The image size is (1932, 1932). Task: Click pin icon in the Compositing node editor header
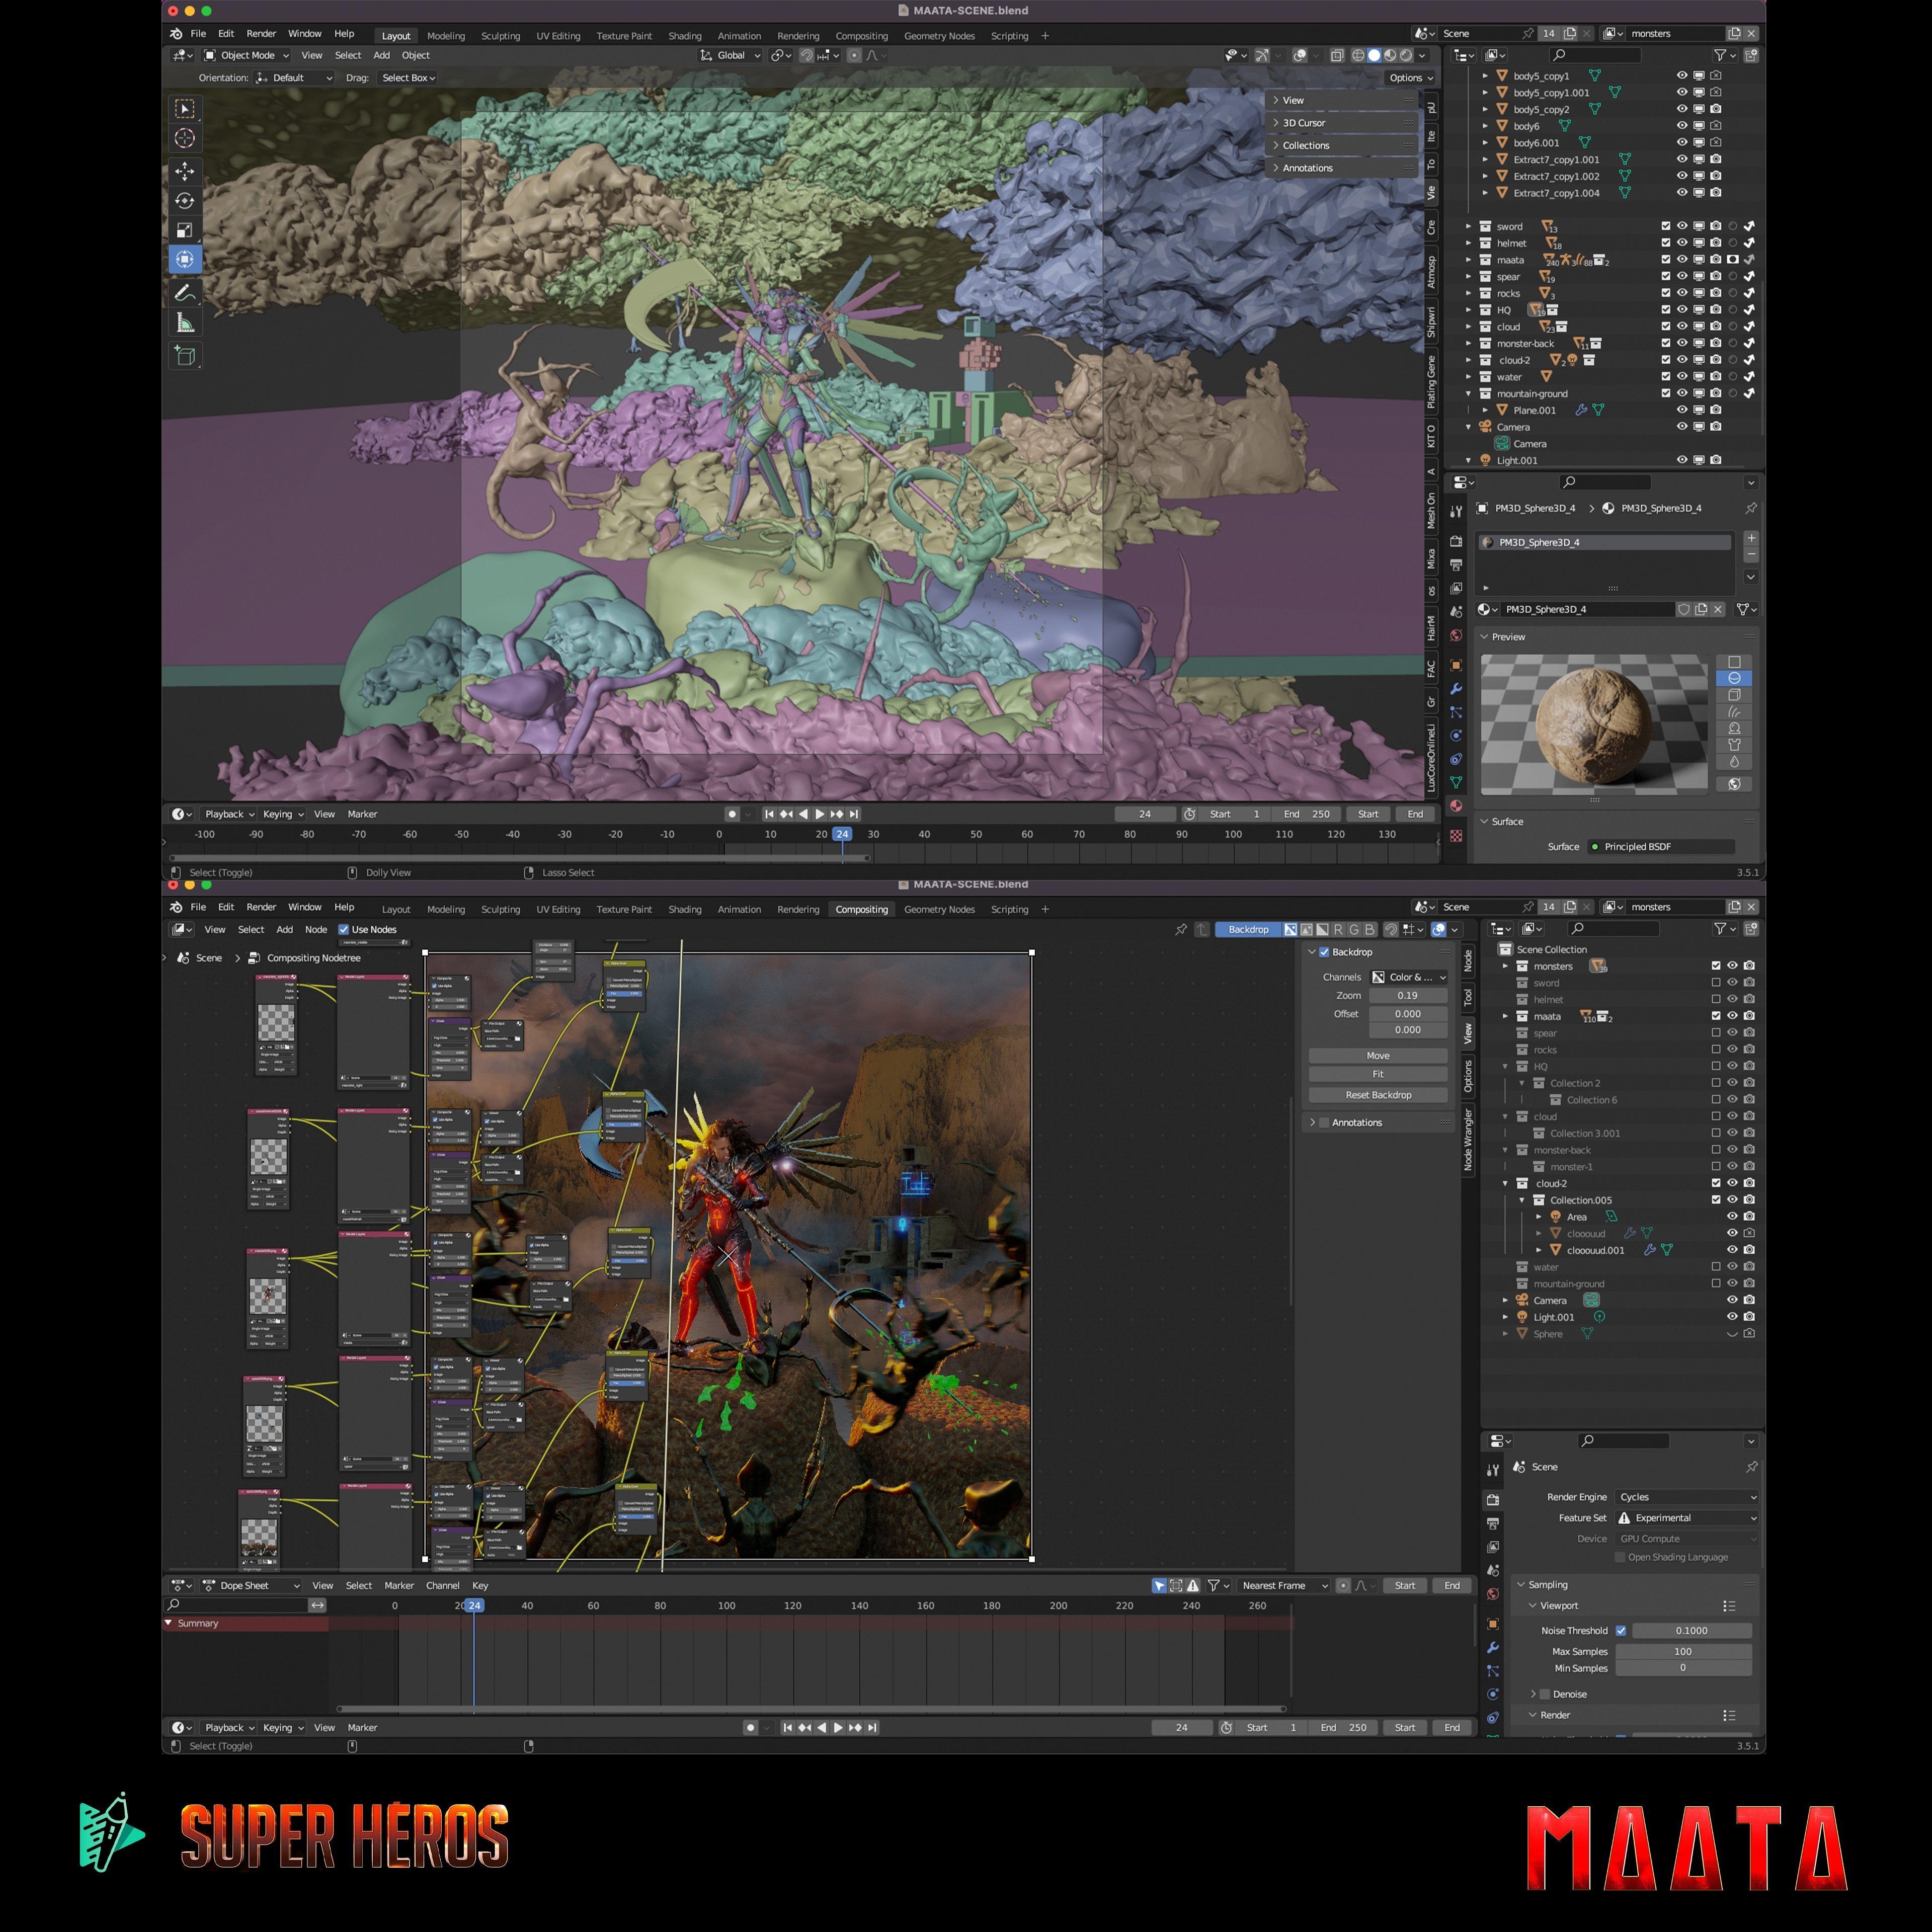pos(1181,930)
